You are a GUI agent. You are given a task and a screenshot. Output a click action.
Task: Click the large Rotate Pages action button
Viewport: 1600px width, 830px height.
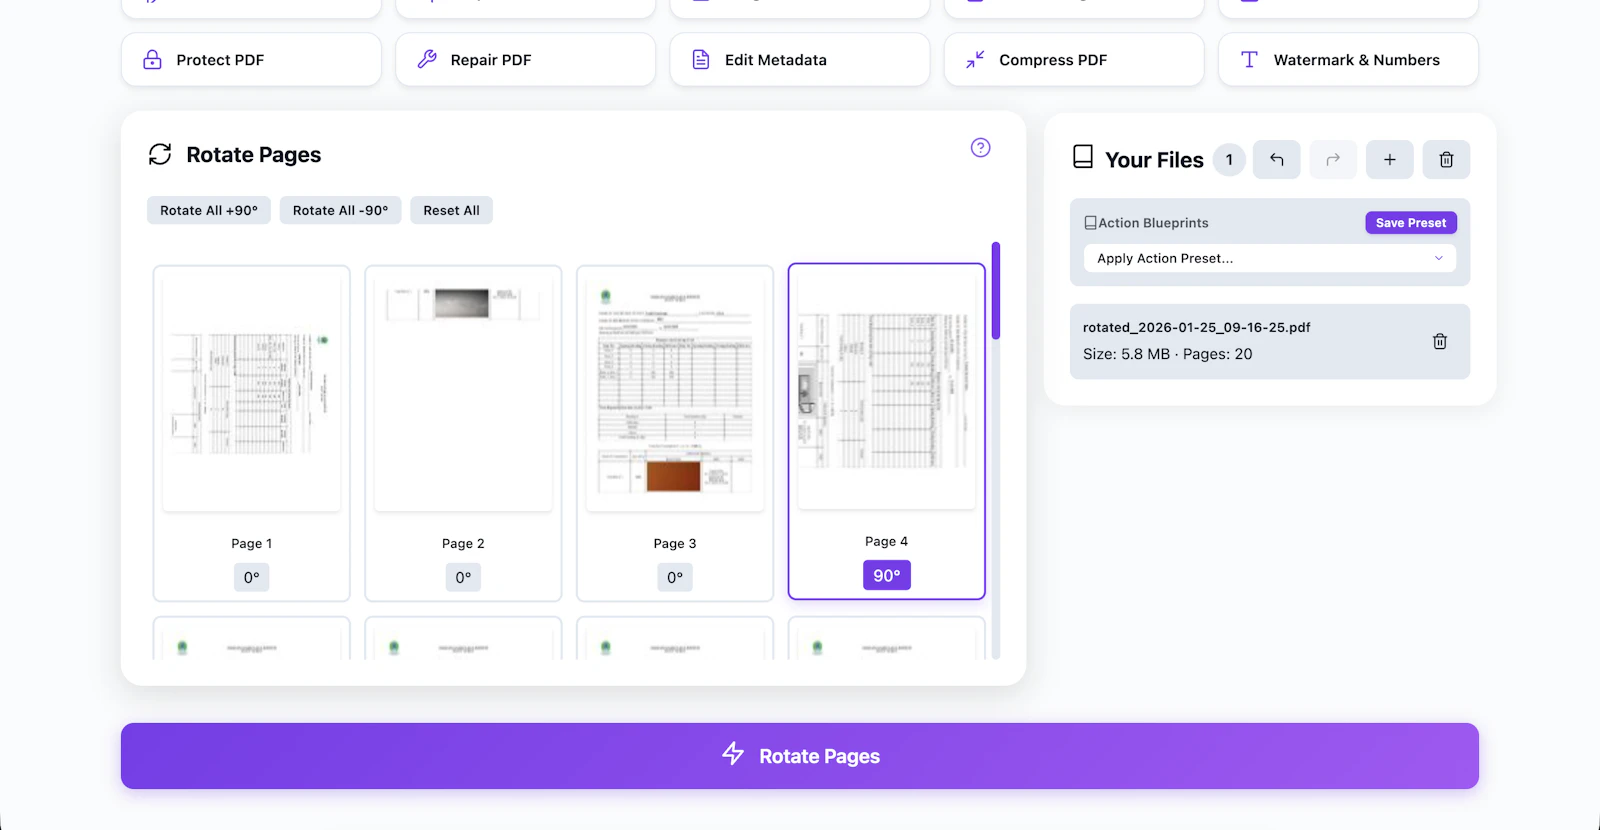[x=800, y=756]
